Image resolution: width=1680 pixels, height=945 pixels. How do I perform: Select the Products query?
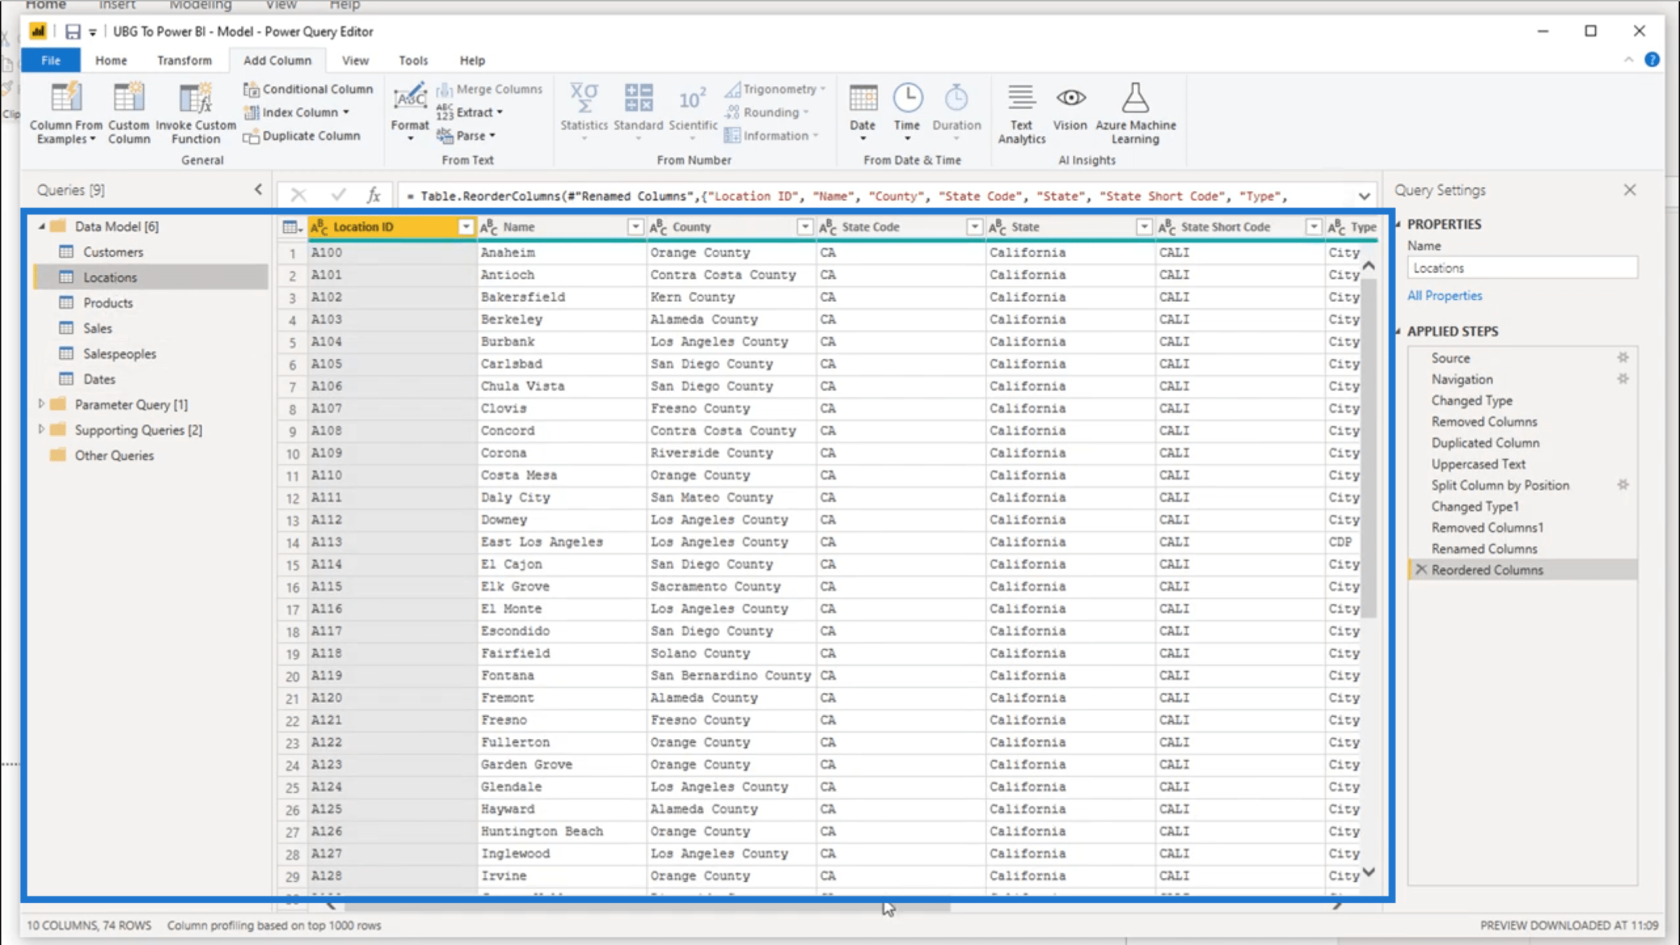coord(108,303)
